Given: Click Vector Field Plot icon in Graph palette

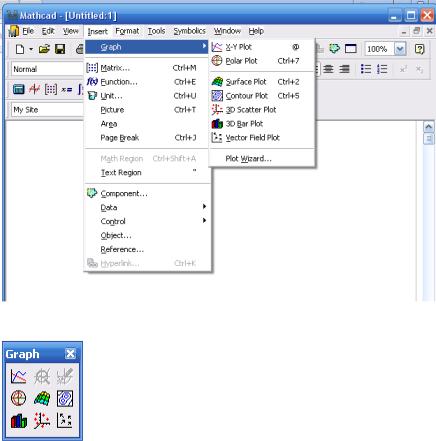Looking at the screenshot, I should [x=65, y=420].
